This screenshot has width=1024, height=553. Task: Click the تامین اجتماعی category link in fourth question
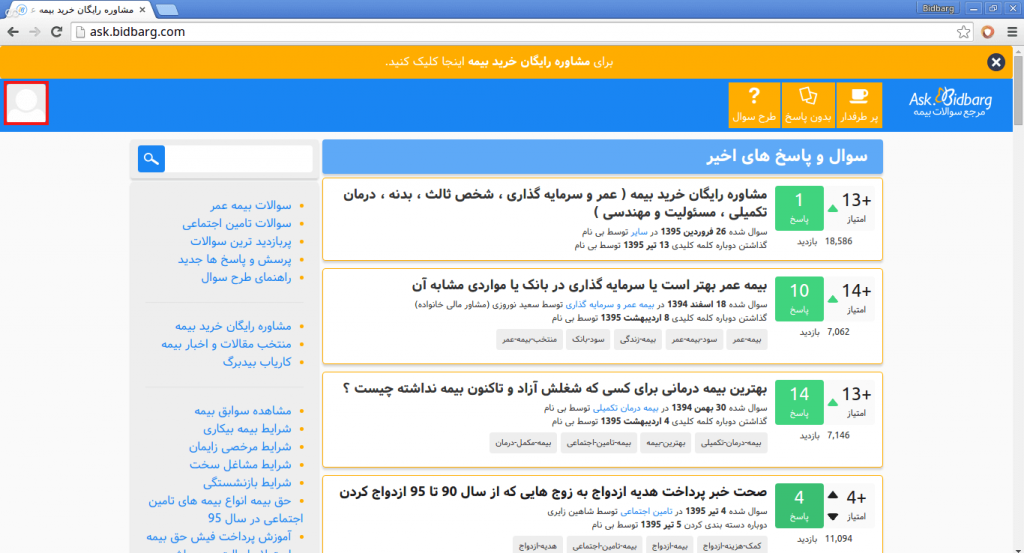click(646, 511)
